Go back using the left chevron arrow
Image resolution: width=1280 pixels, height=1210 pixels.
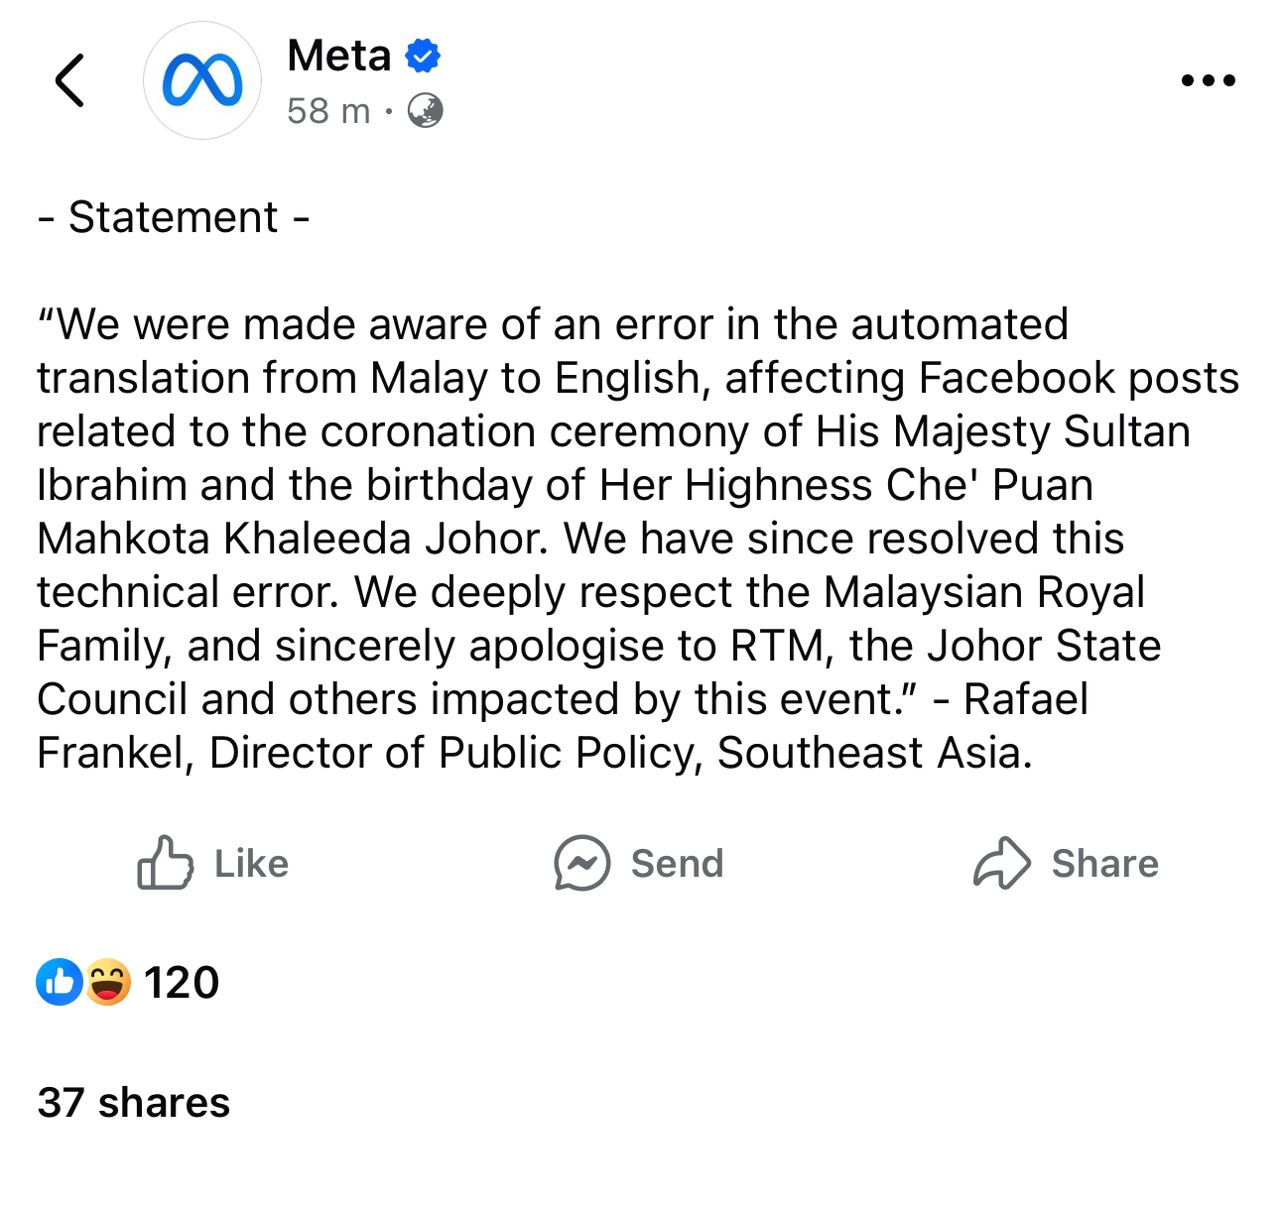[x=70, y=80]
